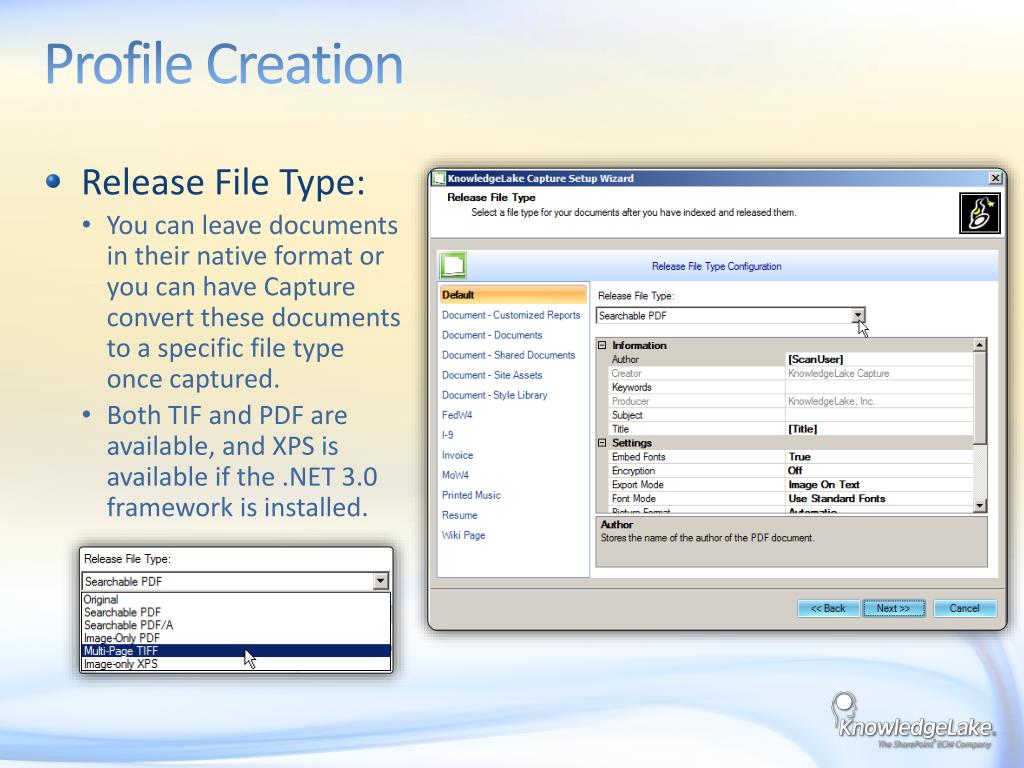Image resolution: width=1024 pixels, height=768 pixels.
Task: Choose Multi-Page TIFF from the list
Action: (x=236, y=650)
